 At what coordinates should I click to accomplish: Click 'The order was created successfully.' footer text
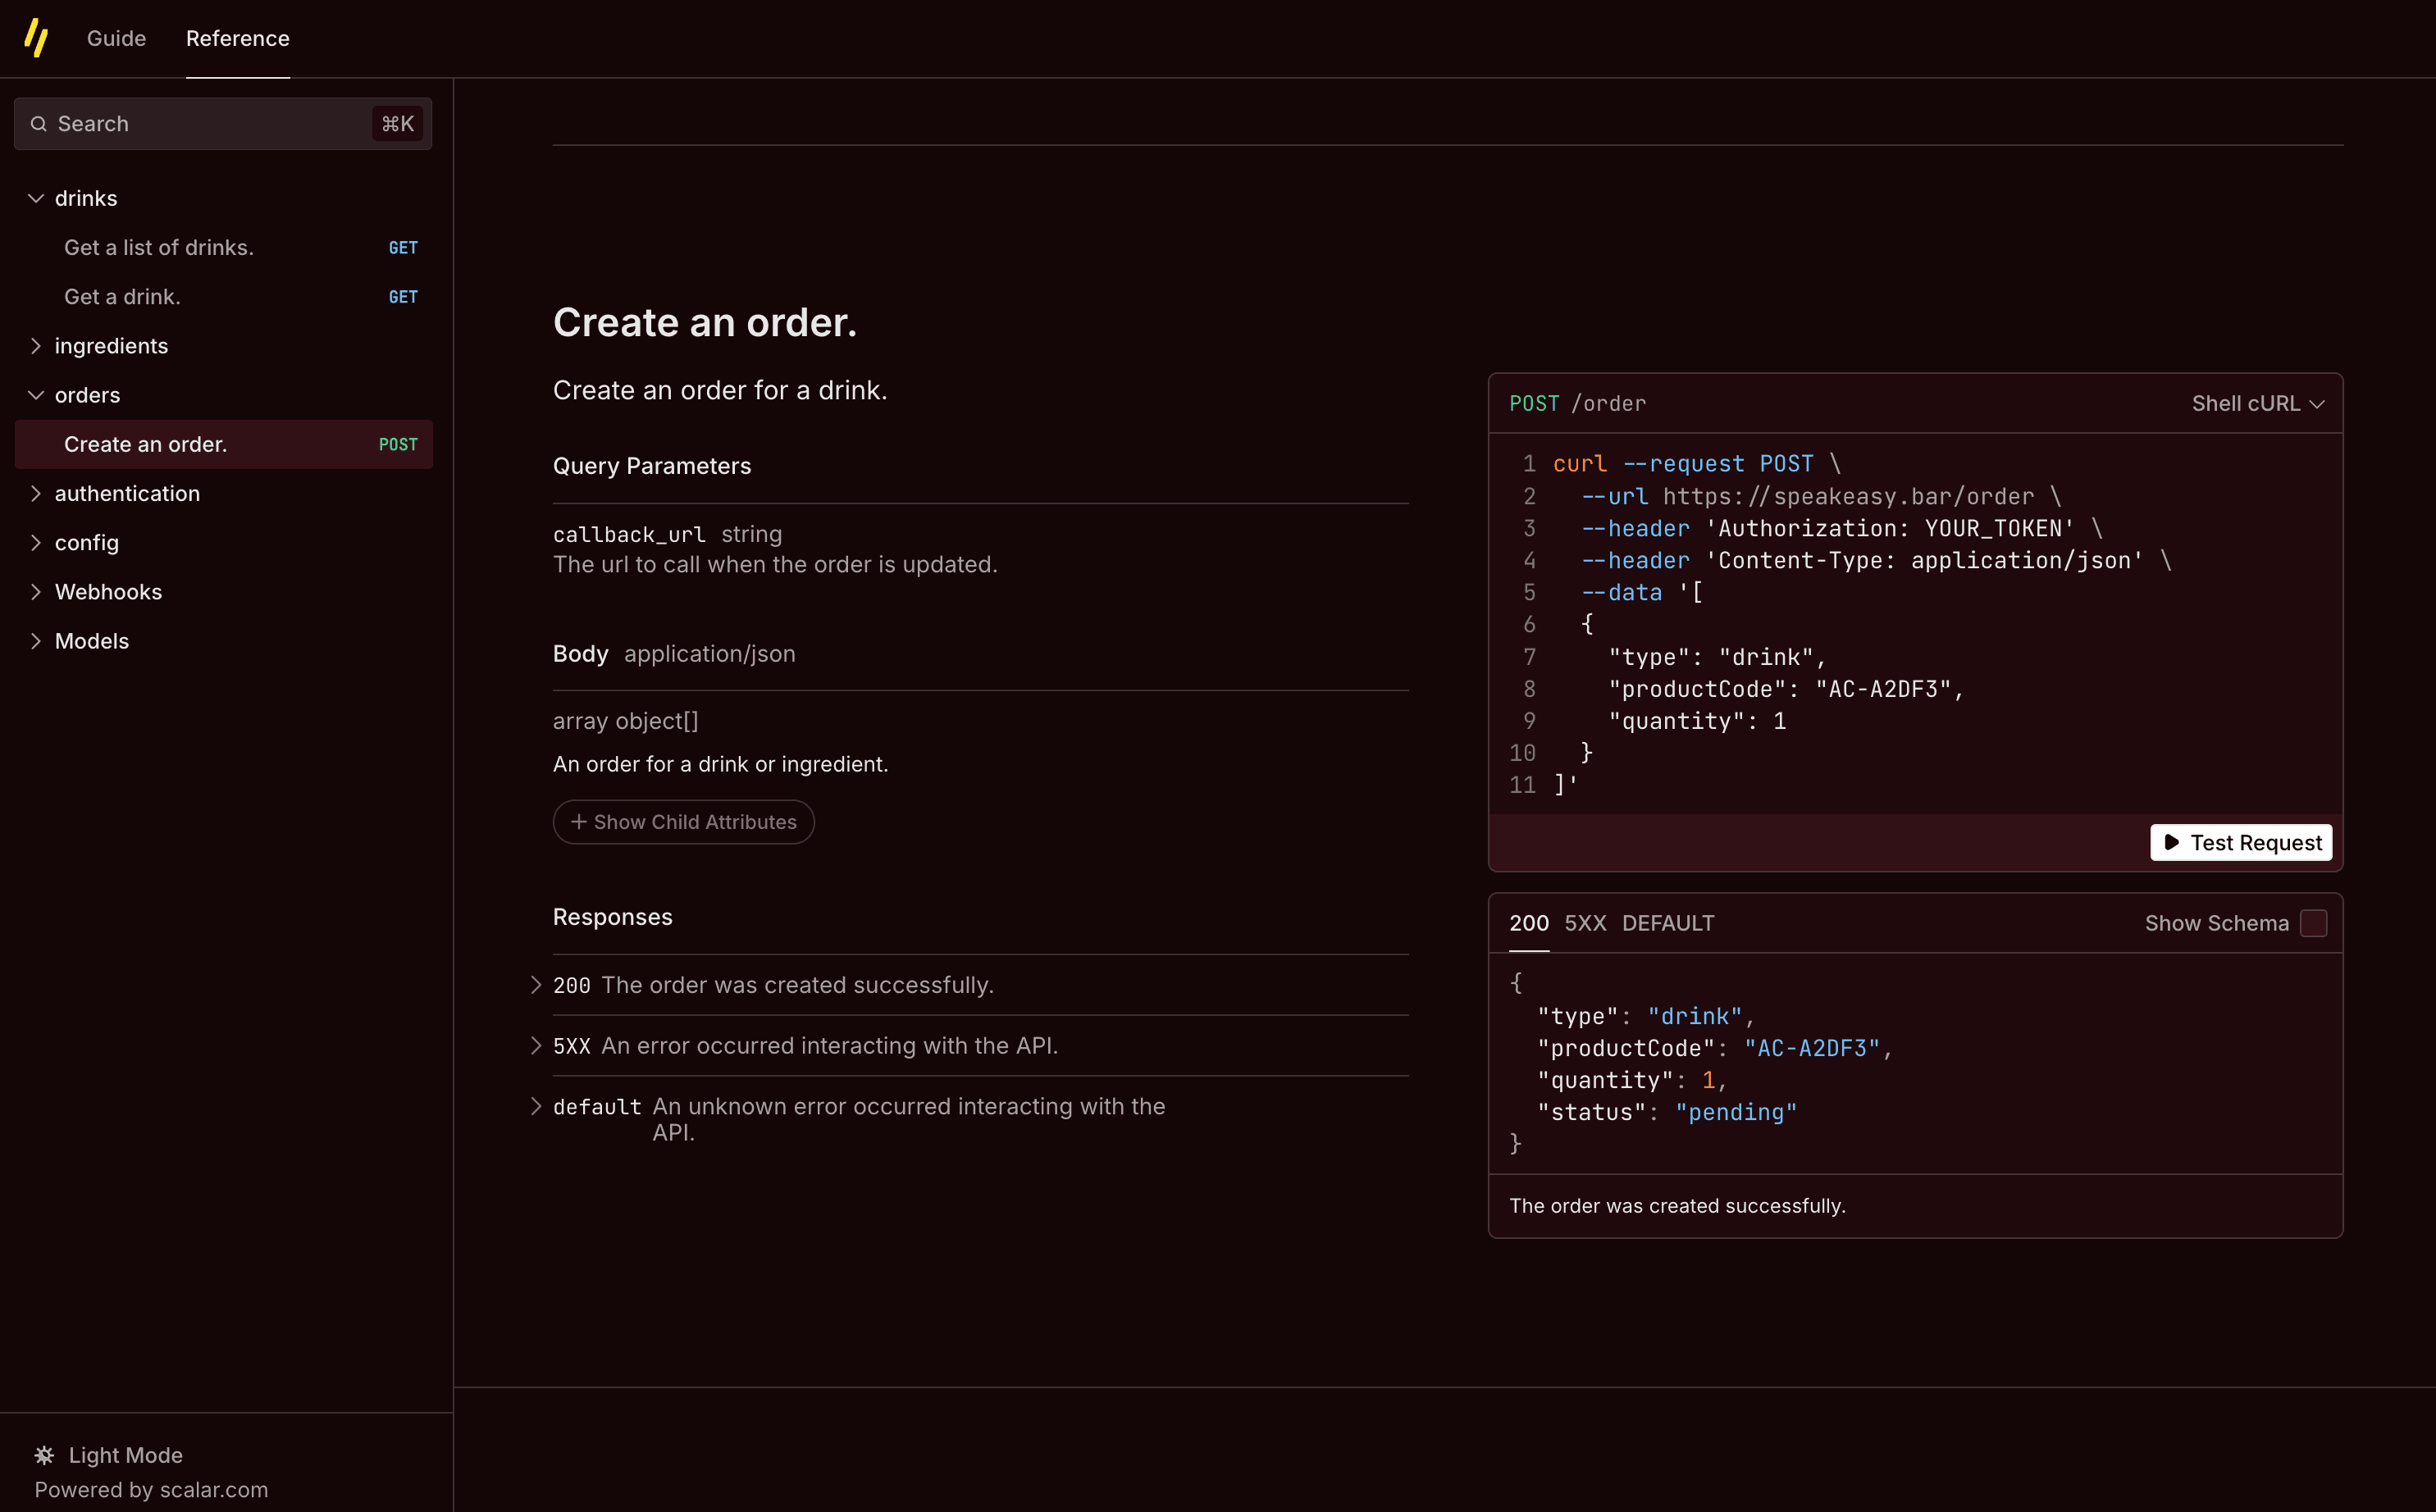tap(1677, 1206)
